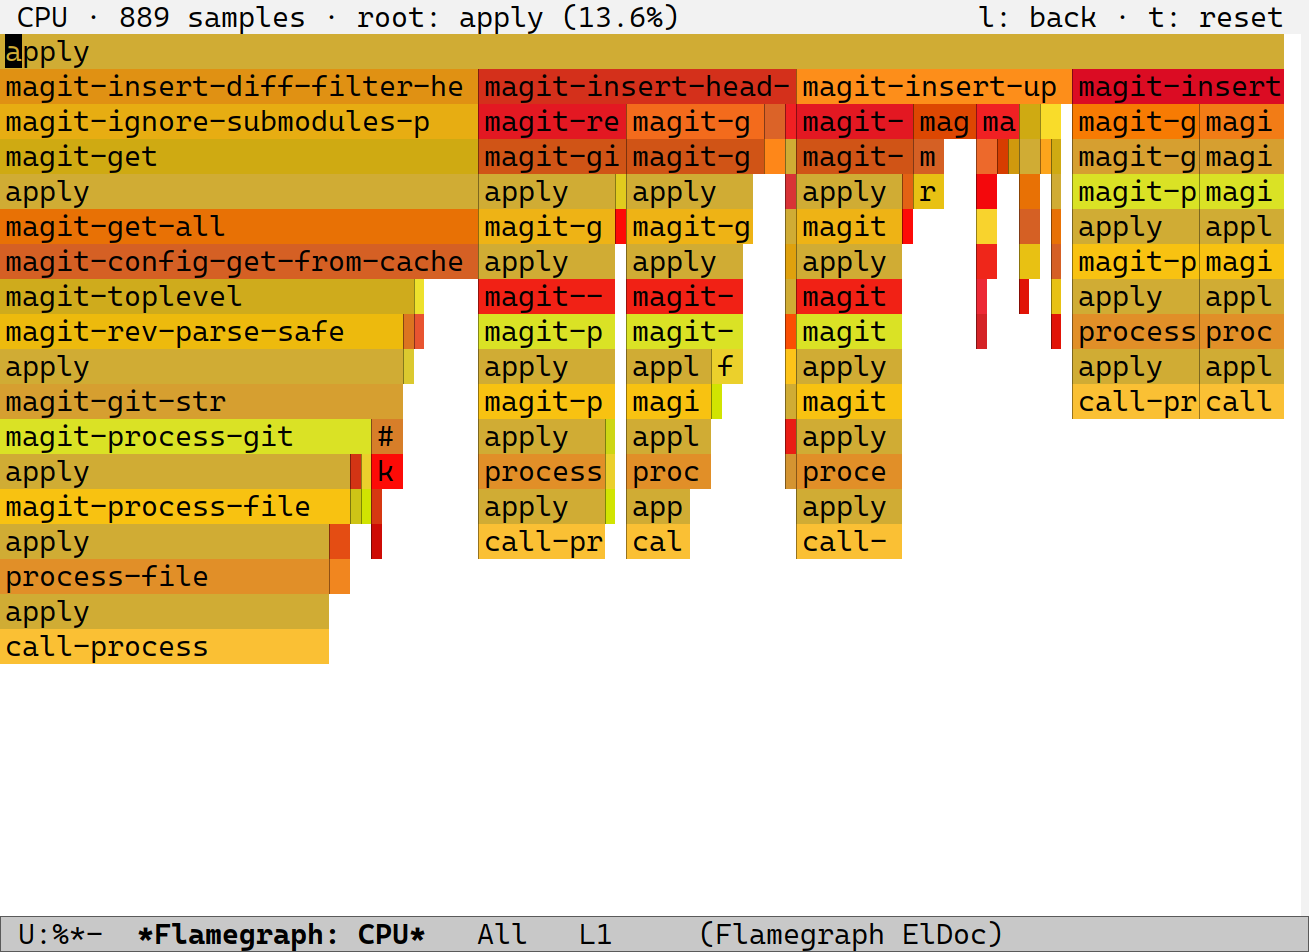This screenshot has height=952, width=1316.
Task: Select the magit-get frame
Action: pyautogui.click(x=239, y=157)
